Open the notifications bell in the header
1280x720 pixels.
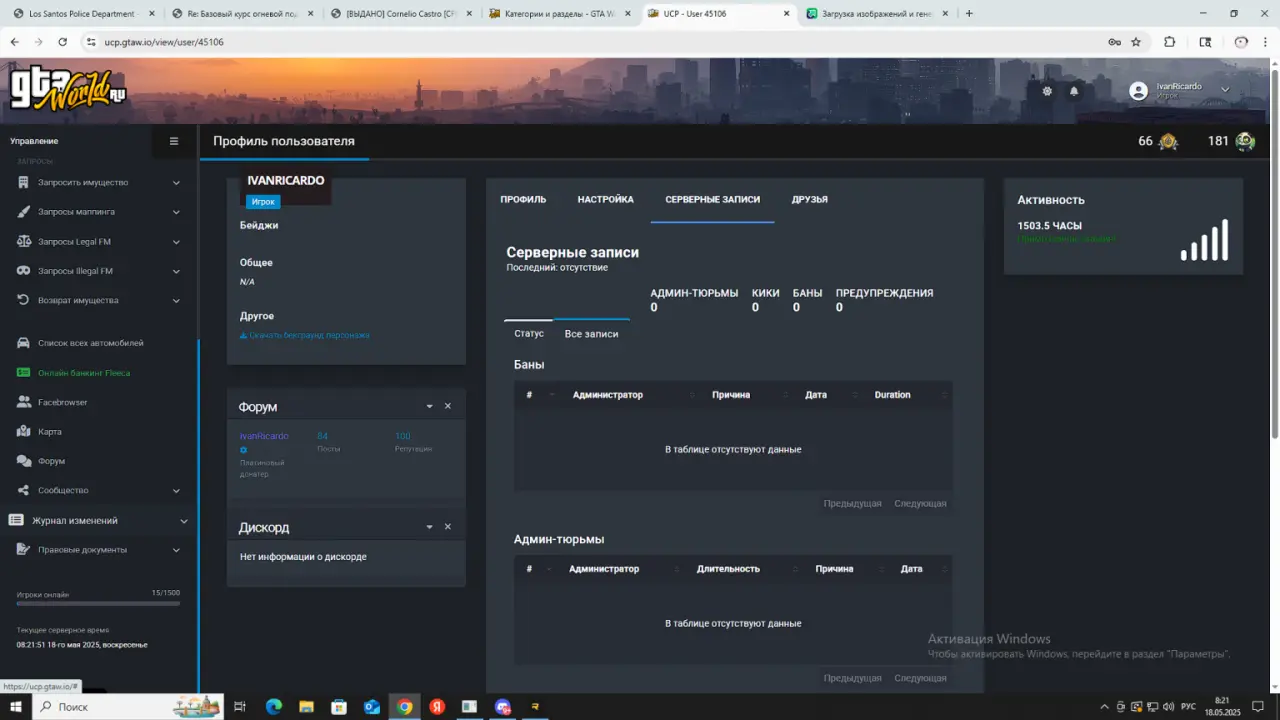coord(1074,91)
